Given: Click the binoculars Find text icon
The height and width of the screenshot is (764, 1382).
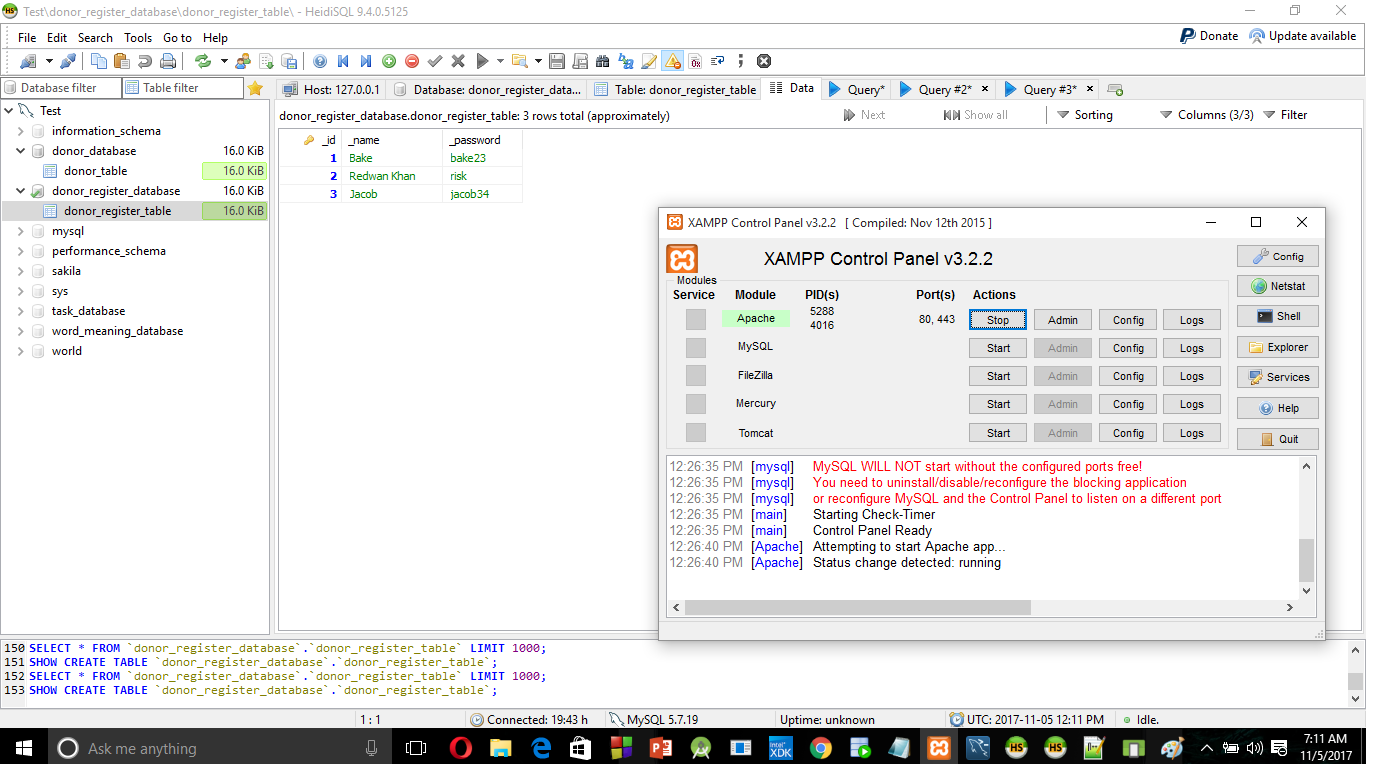Looking at the screenshot, I should pyautogui.click(x=603, y=61).
